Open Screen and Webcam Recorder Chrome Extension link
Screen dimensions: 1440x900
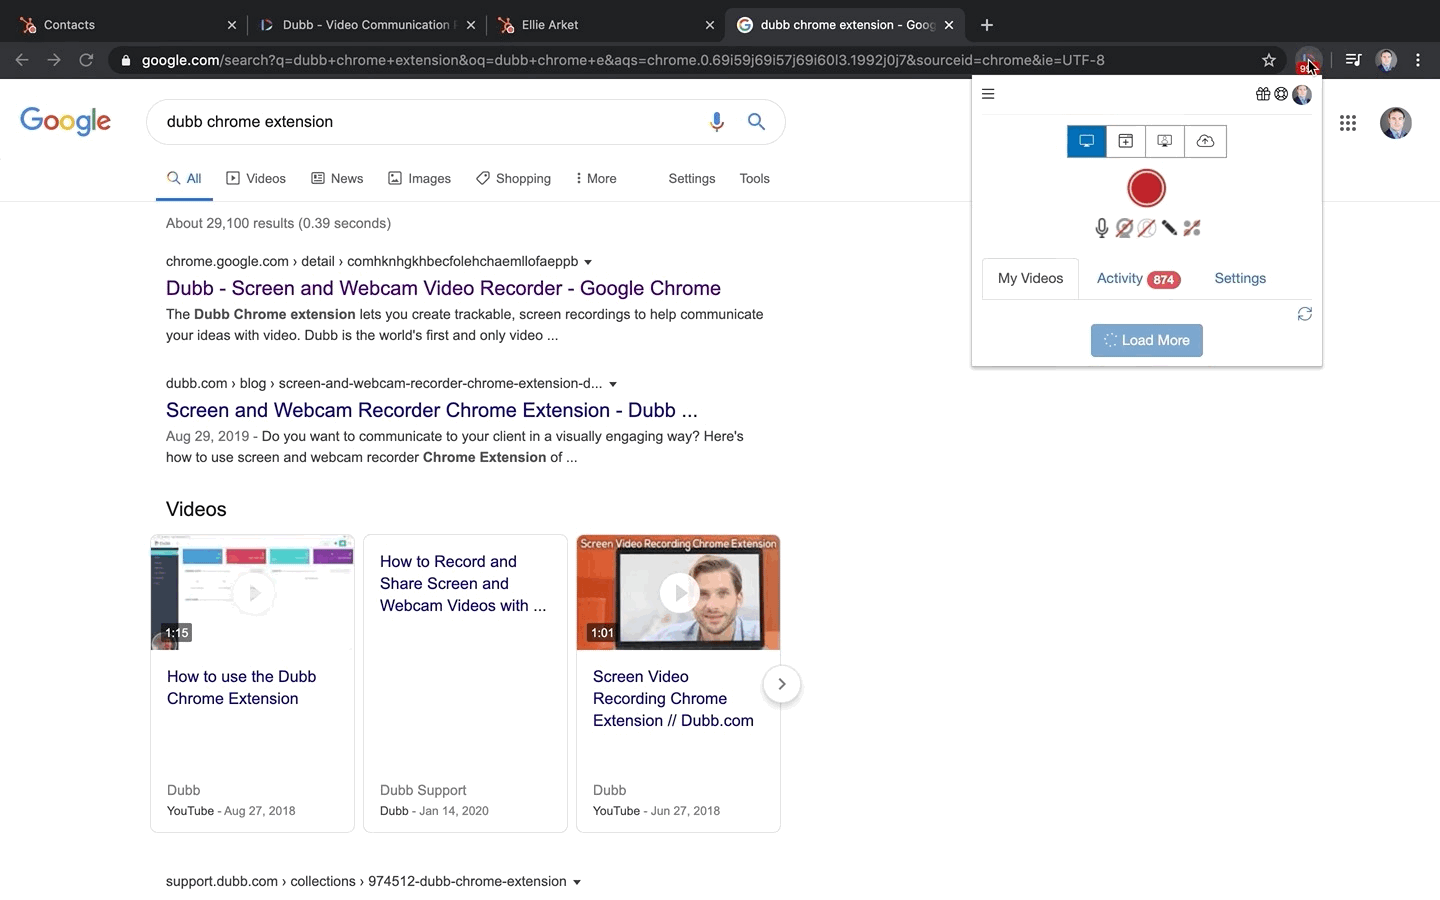[x=432, y=410]
